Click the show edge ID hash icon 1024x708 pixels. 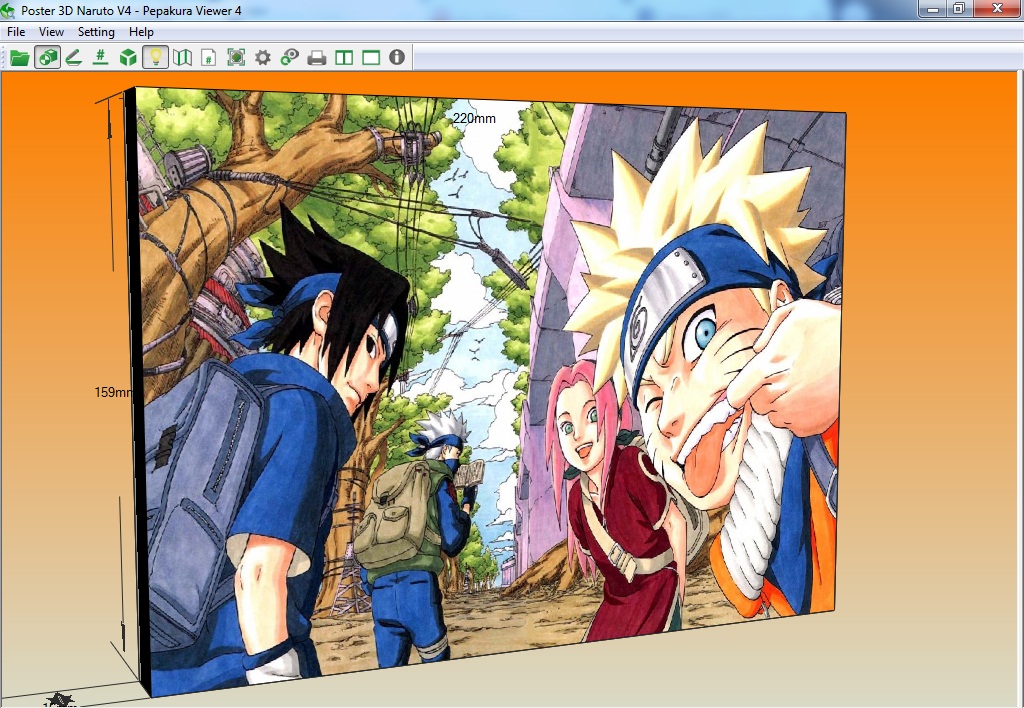(x=101, y=57)
